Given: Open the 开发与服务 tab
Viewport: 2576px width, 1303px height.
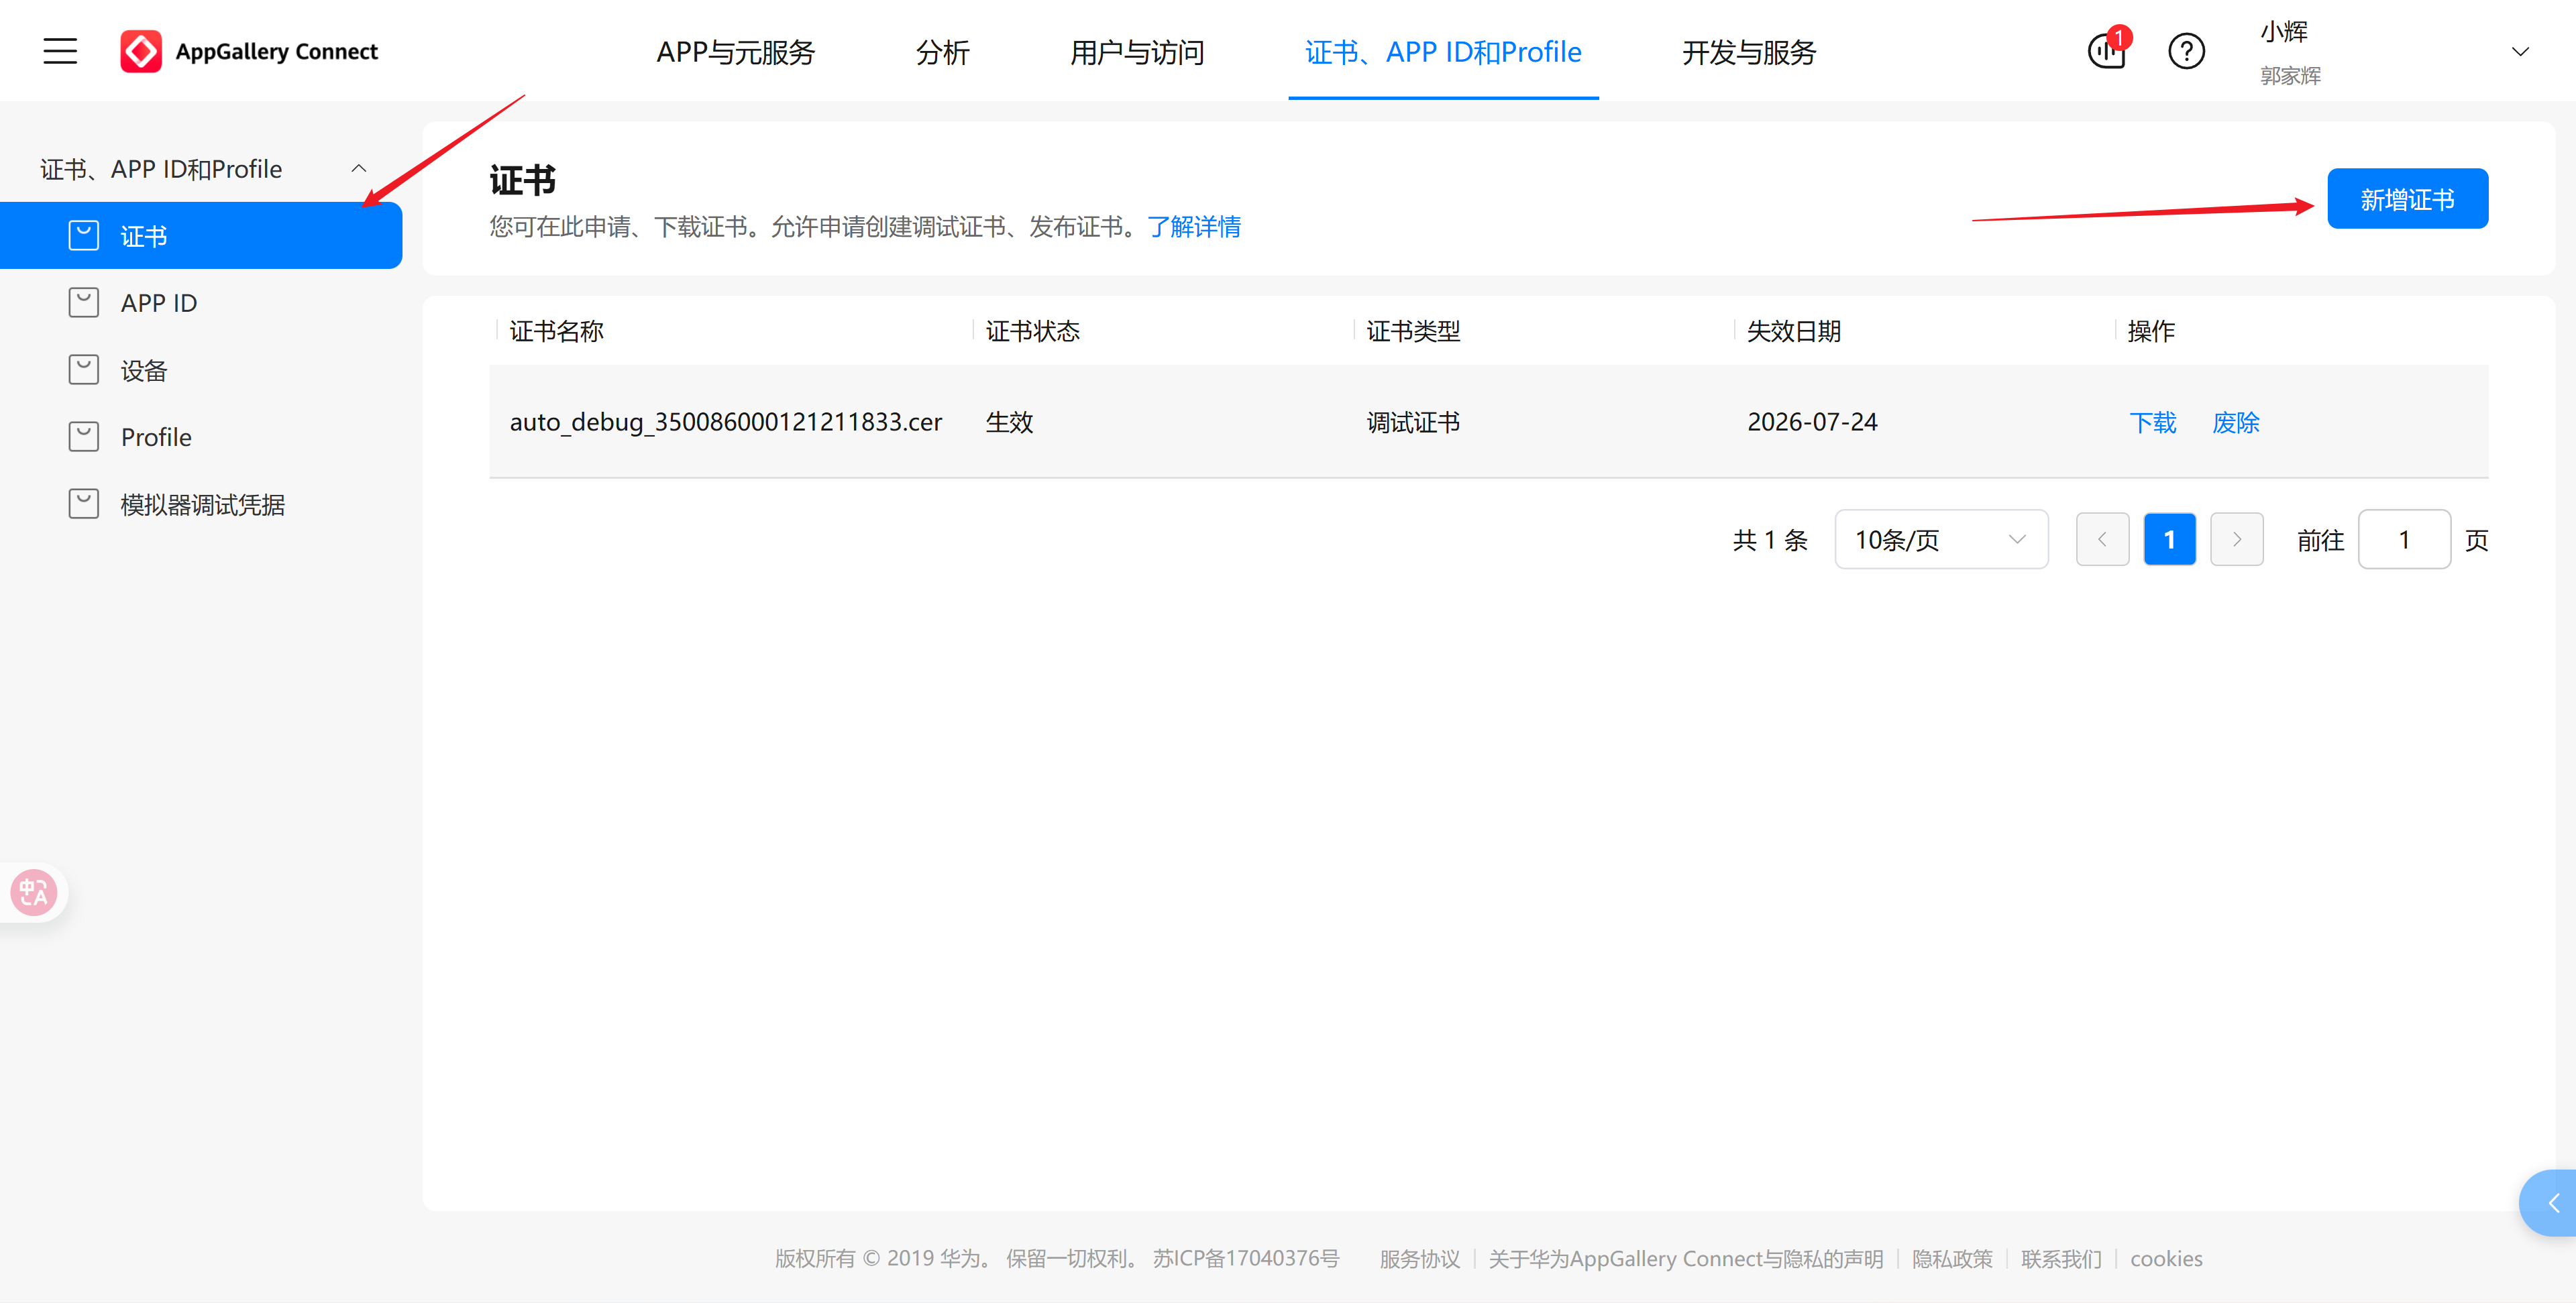Looking at the screenshot, I should click(x=1748, y=52).
